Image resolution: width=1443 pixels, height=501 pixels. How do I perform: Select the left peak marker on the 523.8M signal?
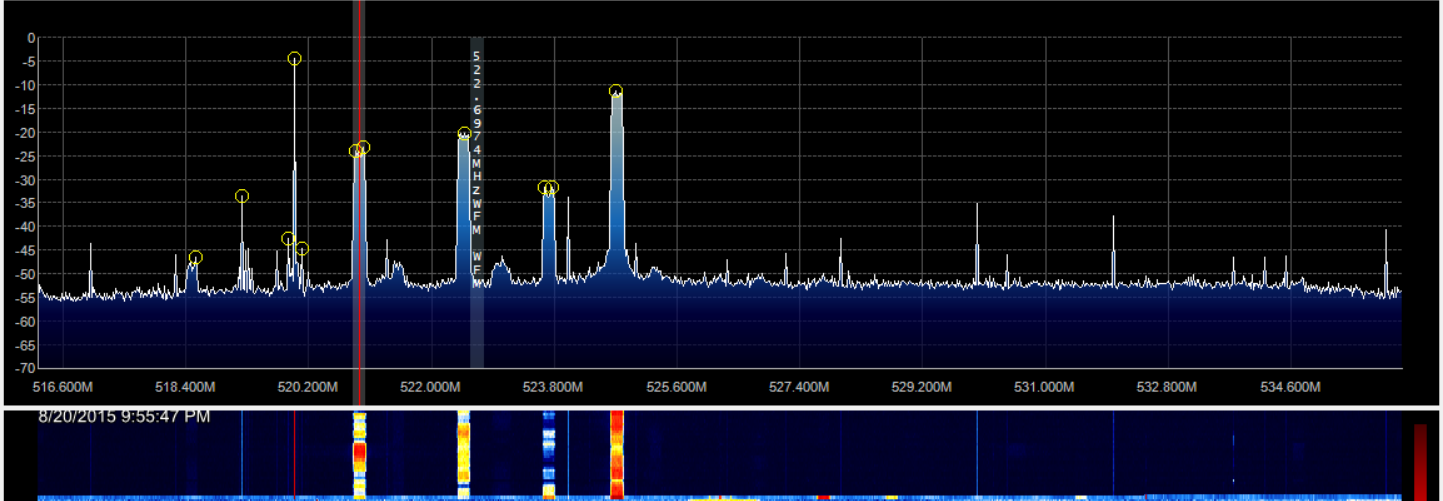click(544, 187)
